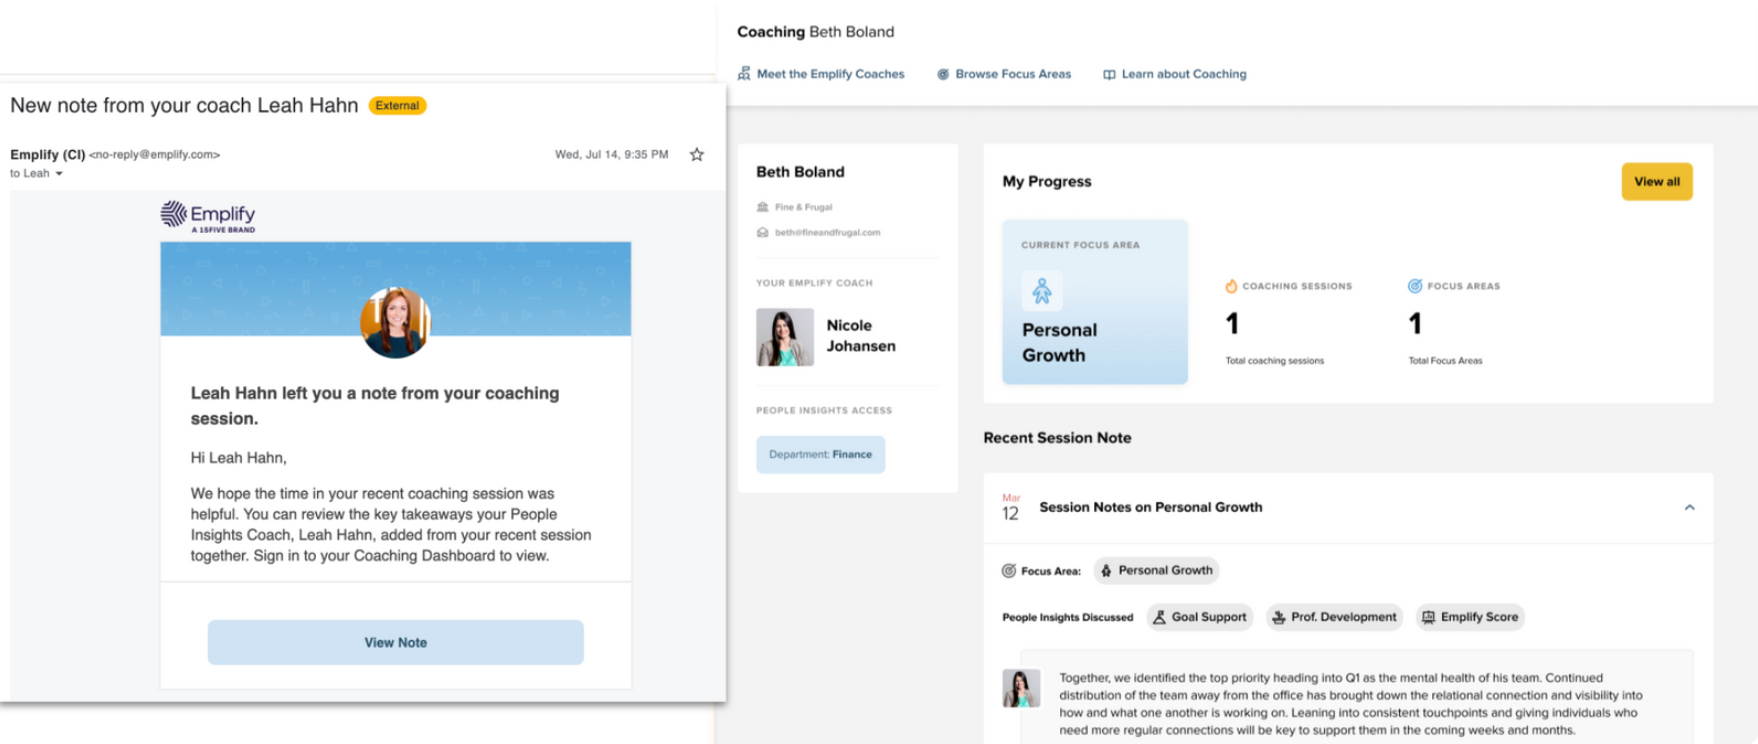Click the sender name Emplify (CI)
Screen dimensions: 1758x744
(47, 154)
